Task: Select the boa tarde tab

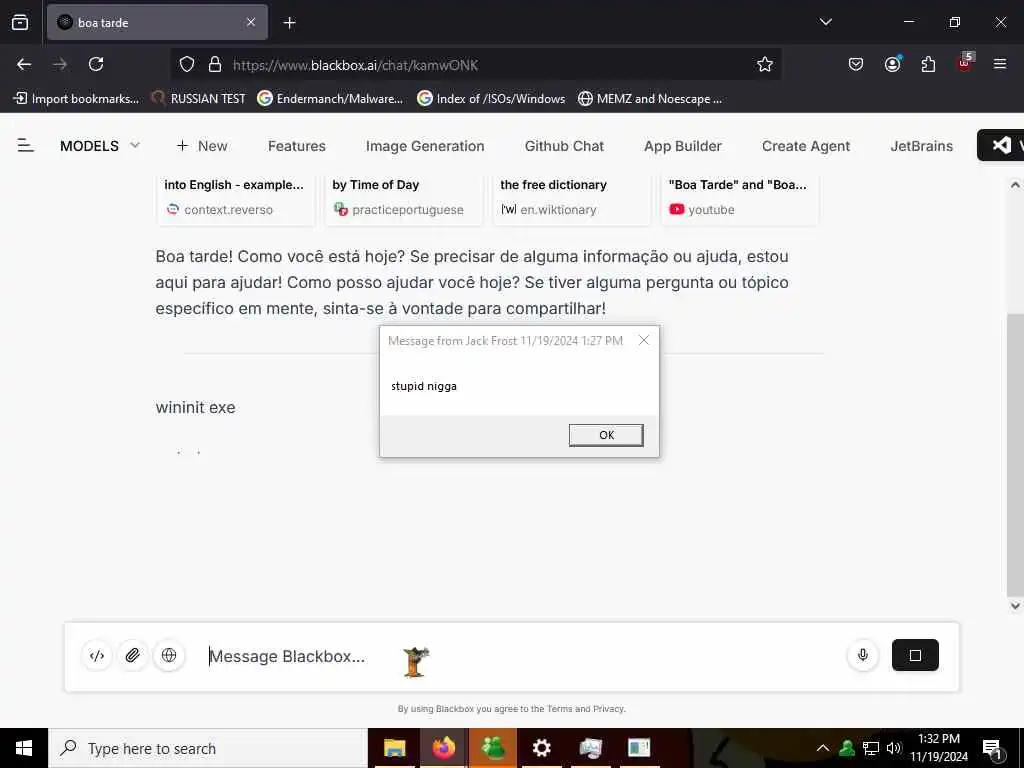Action: [157, 22]
